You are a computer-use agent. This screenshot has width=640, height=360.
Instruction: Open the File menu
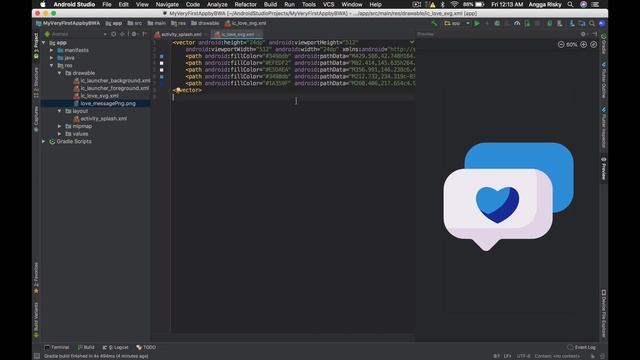pyautogui.click(x=107, y=4)
